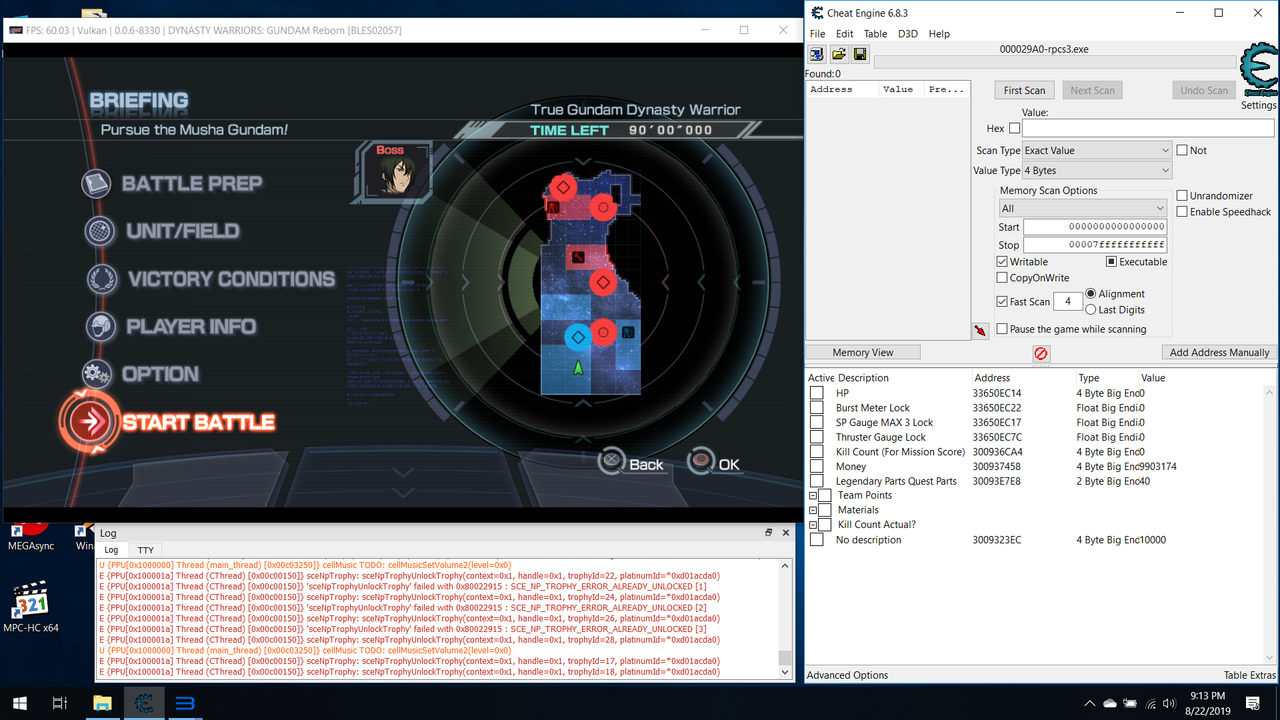Float the Log panel with undock icon
1280x720 pixels.
tap(769, 533)
